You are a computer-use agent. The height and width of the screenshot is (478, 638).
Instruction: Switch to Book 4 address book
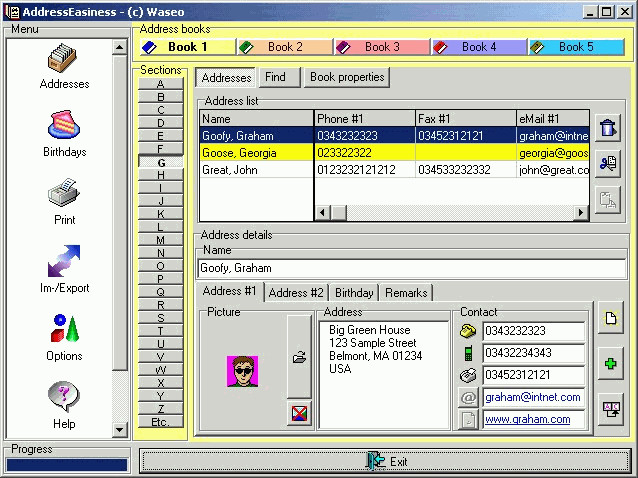point(479,47)
